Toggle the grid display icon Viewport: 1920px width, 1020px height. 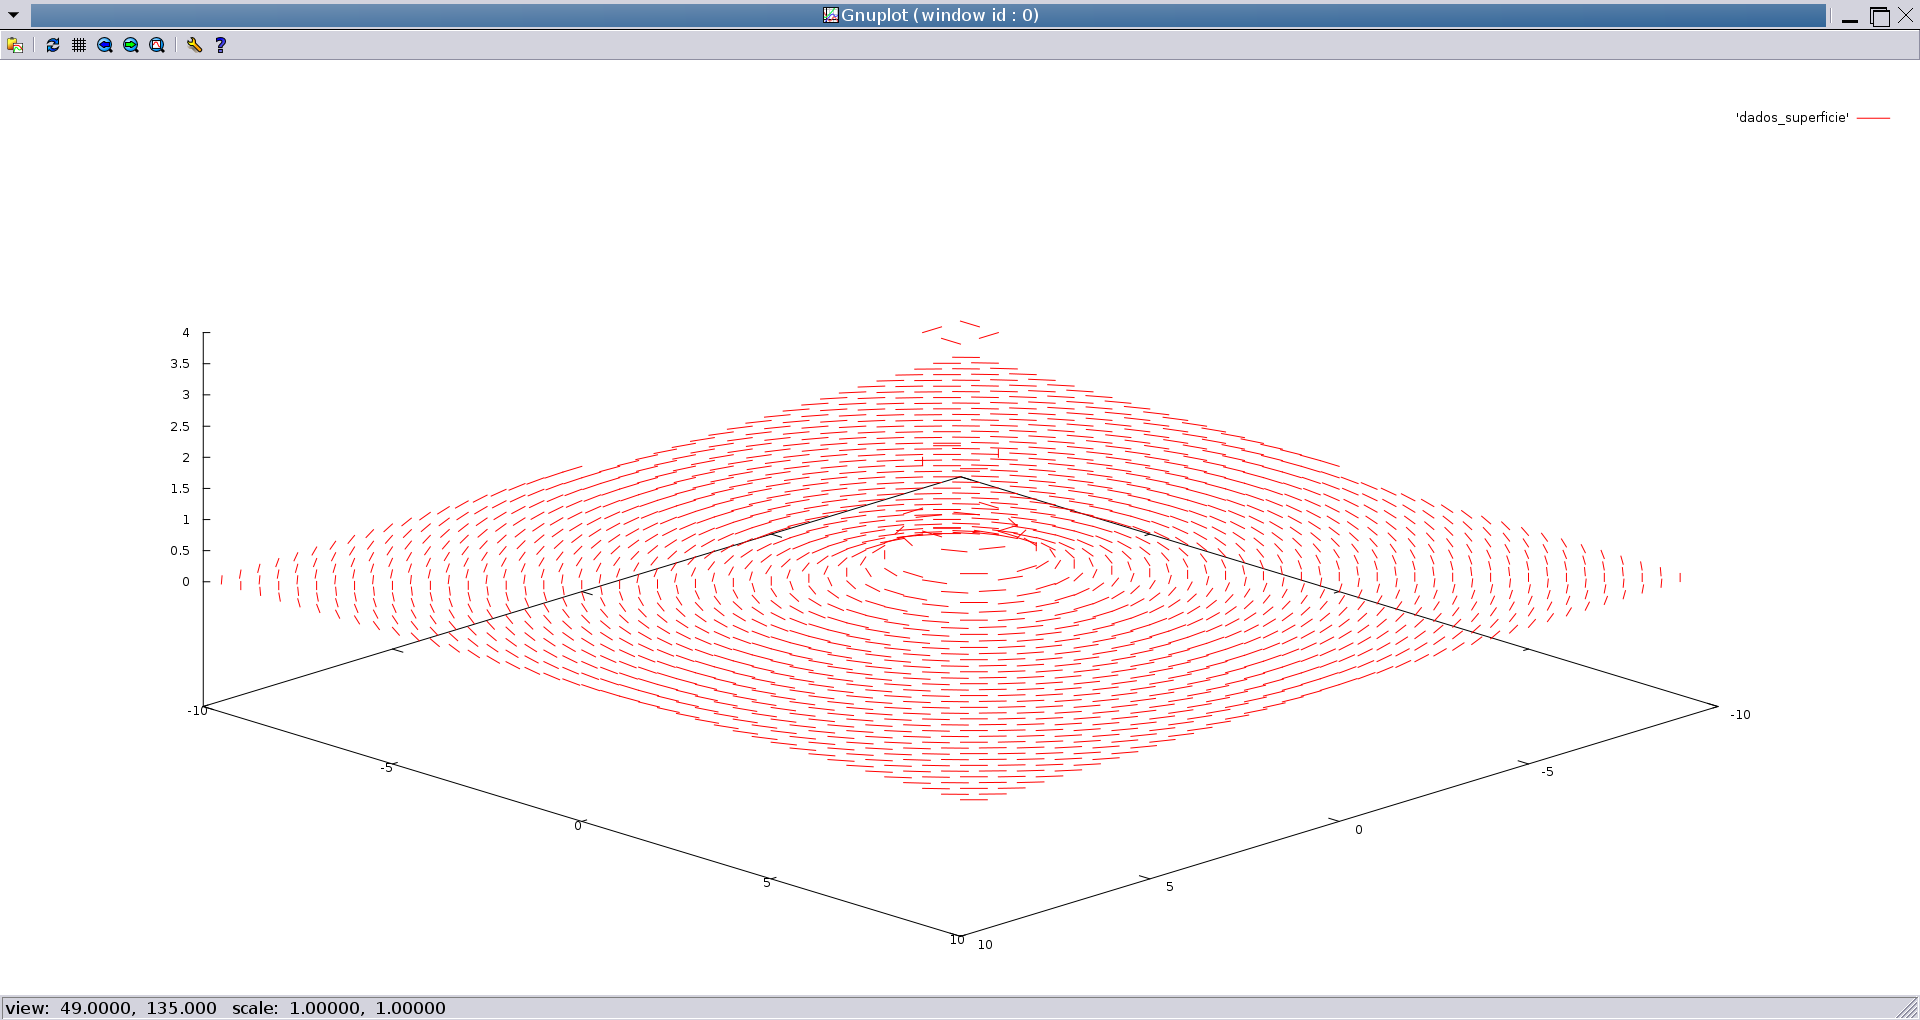click(x=79, y=45)
